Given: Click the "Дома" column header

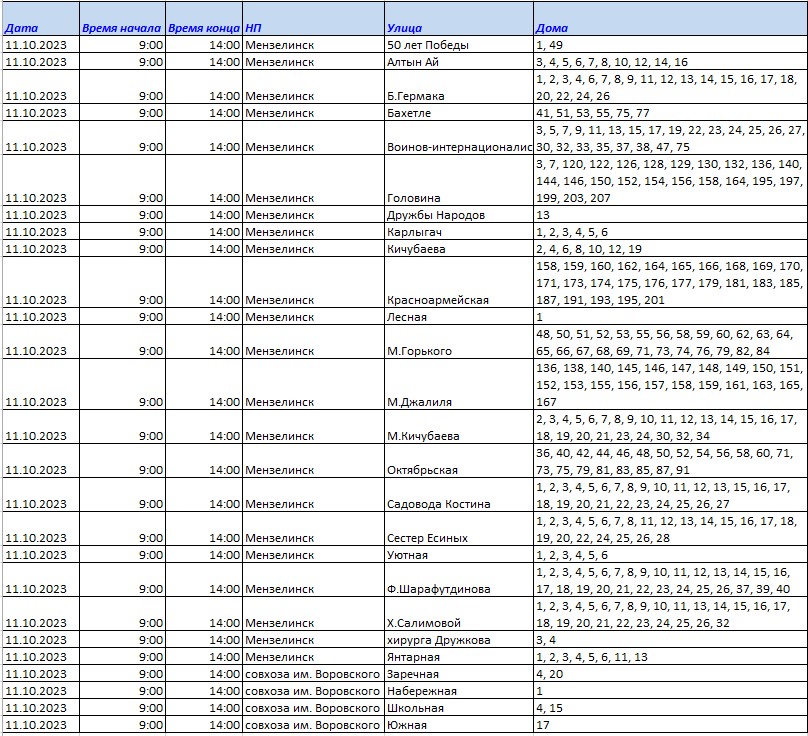Looking at the screenshot, I should [x=668, y=28].
